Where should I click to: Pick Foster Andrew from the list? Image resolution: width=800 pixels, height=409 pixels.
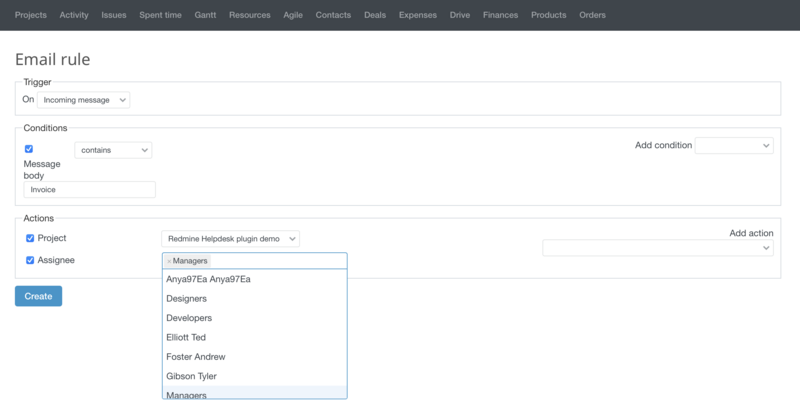195,357
